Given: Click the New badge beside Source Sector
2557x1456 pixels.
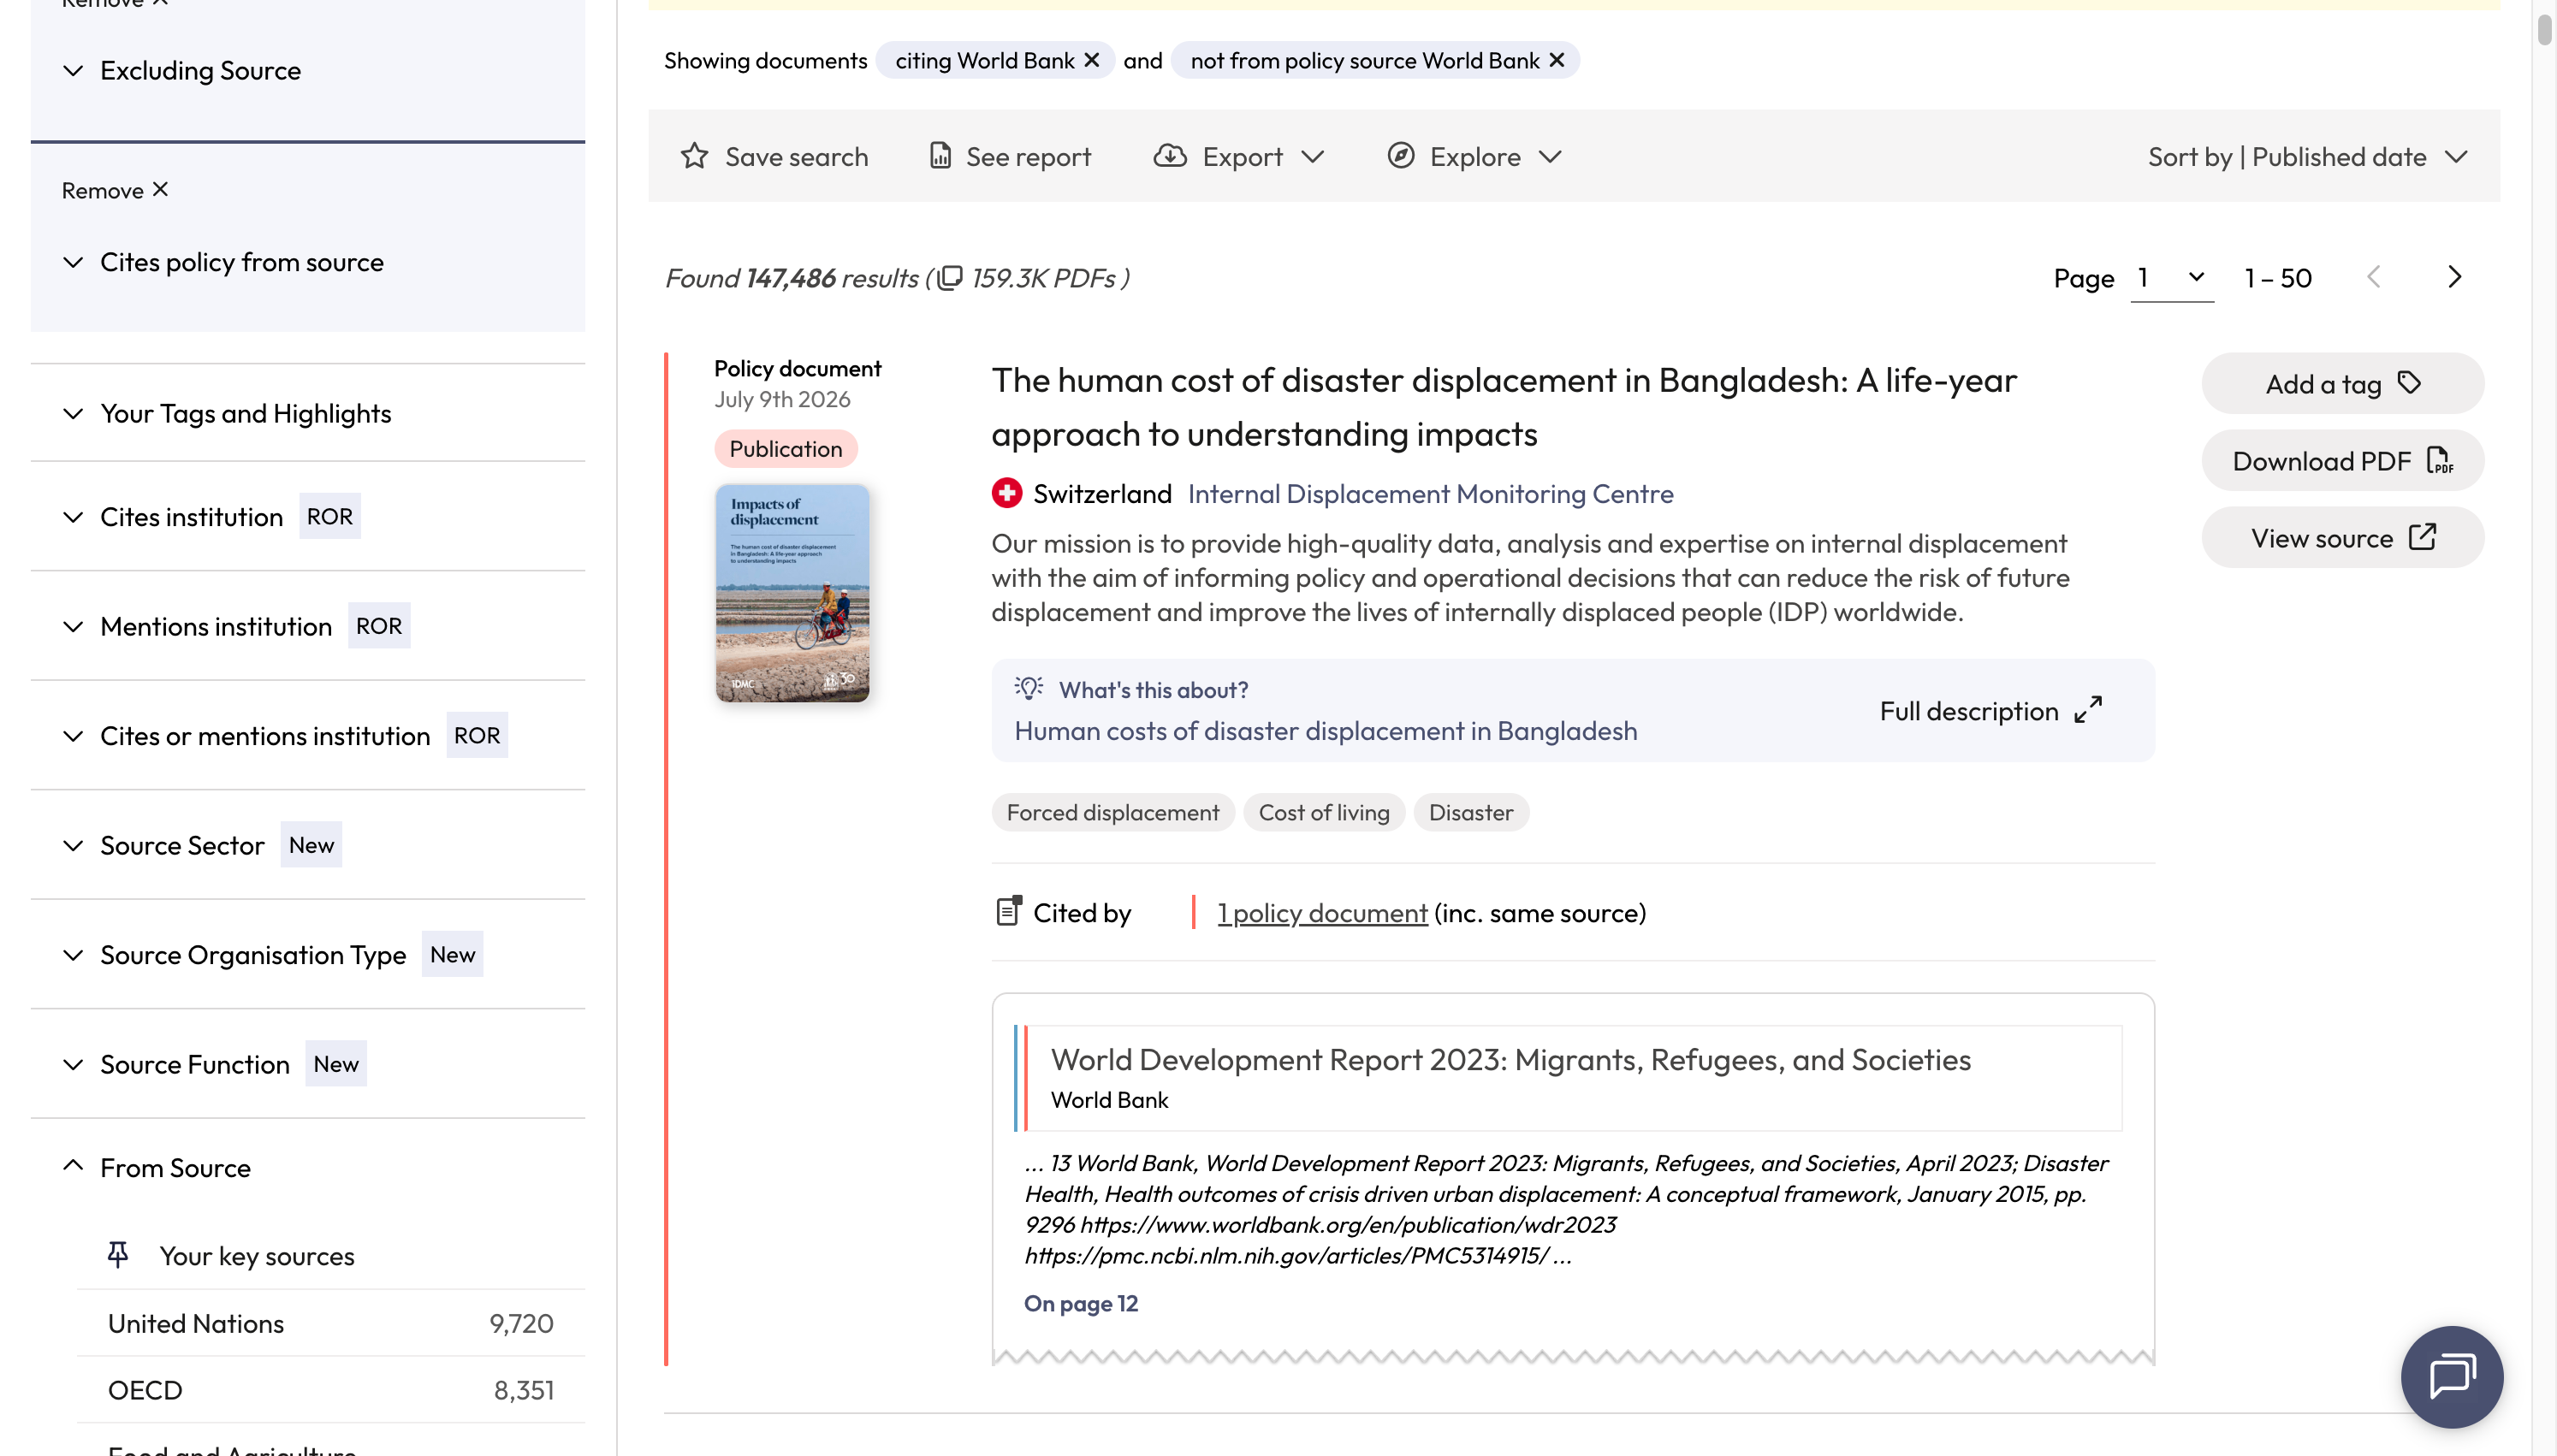Looking at the screenshot, I should pyautogui.click(x=311, y=846).
